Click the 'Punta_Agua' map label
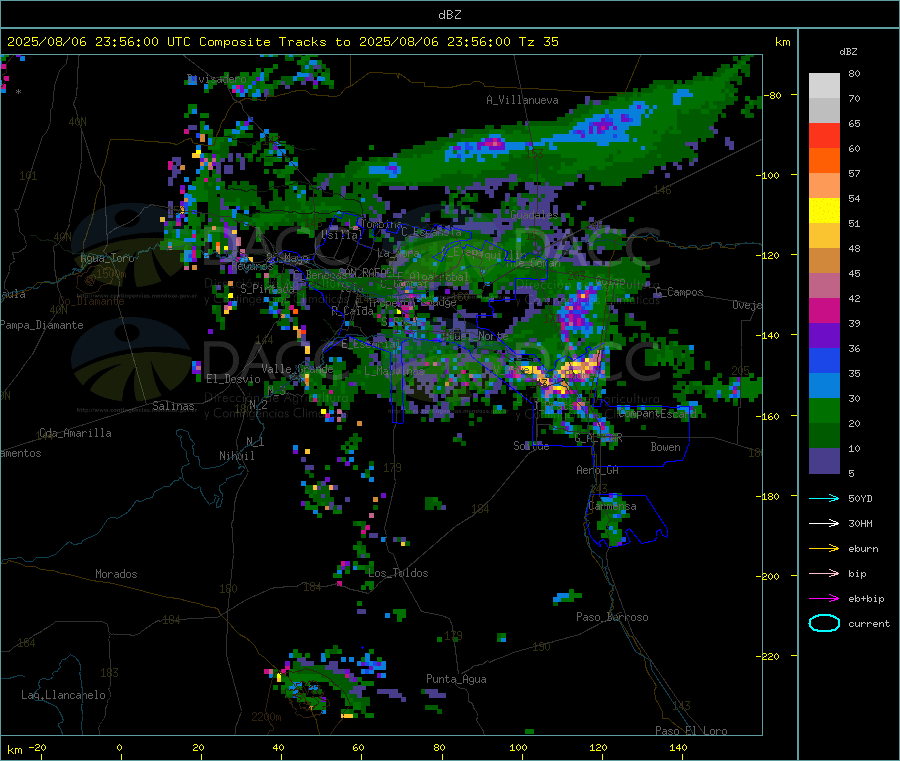 pyautogui.click(x=456, y=679)
